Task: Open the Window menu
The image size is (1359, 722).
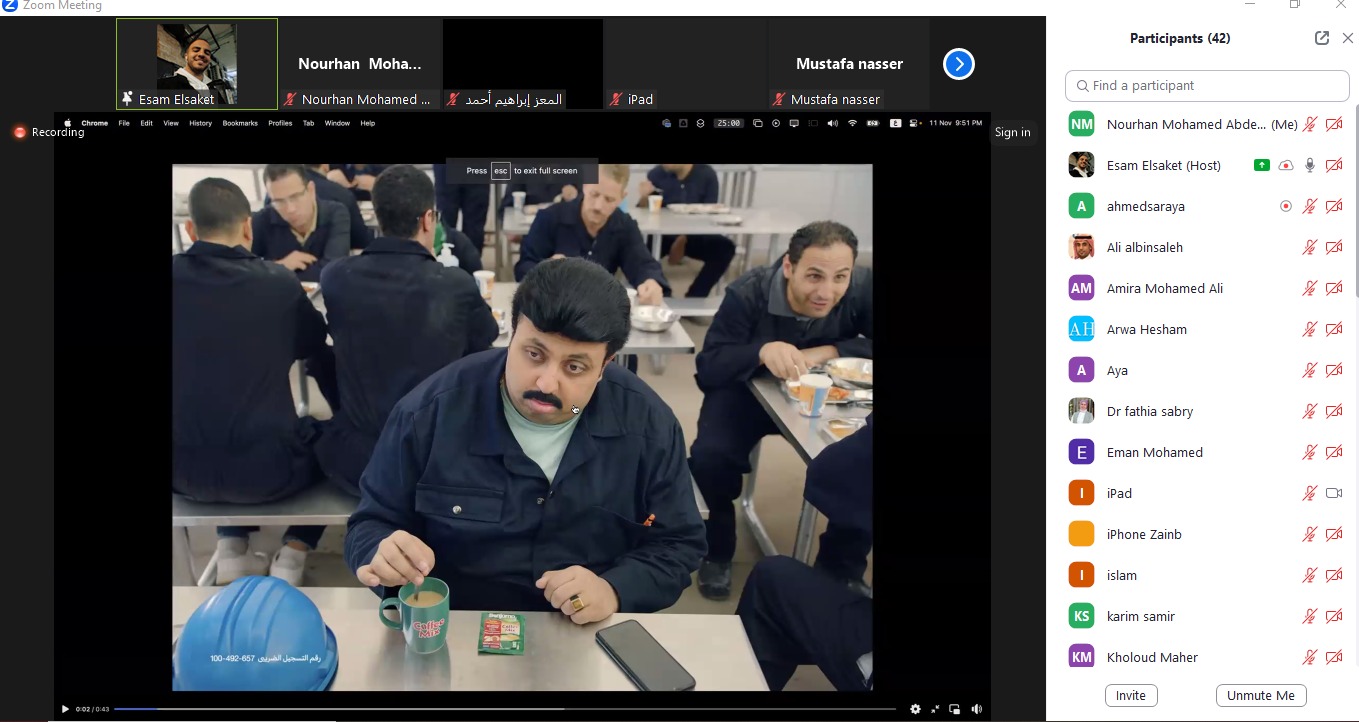Action: tap(337, 123)
